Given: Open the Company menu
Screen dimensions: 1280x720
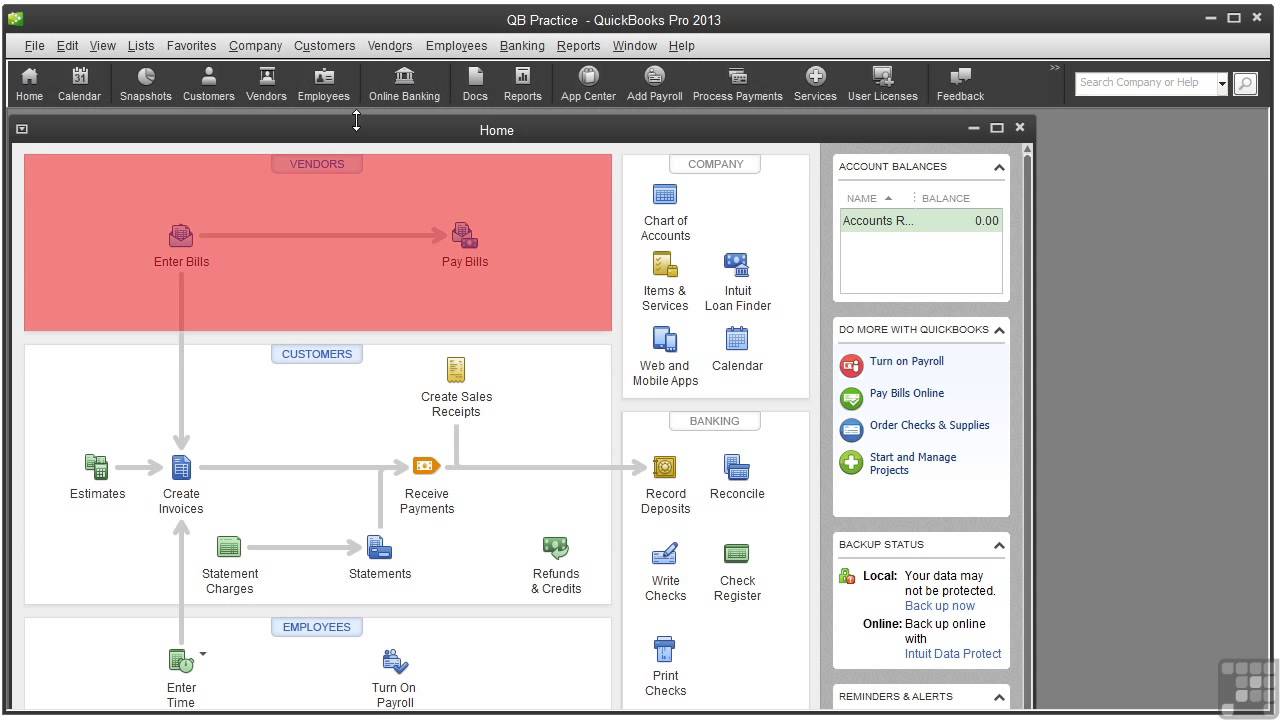Looking at the screenshot, I should coord(255,46).
